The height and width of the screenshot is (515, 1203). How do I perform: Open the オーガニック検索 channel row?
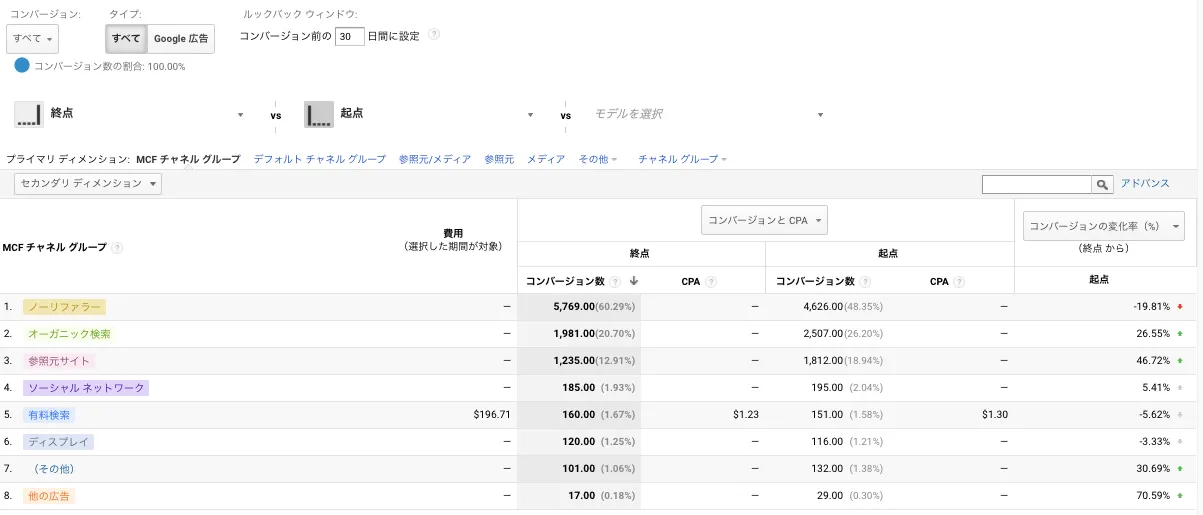69,334
